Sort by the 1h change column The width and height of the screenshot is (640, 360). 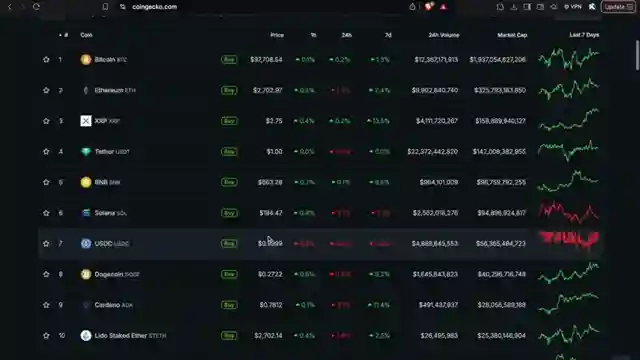[313, 35]
